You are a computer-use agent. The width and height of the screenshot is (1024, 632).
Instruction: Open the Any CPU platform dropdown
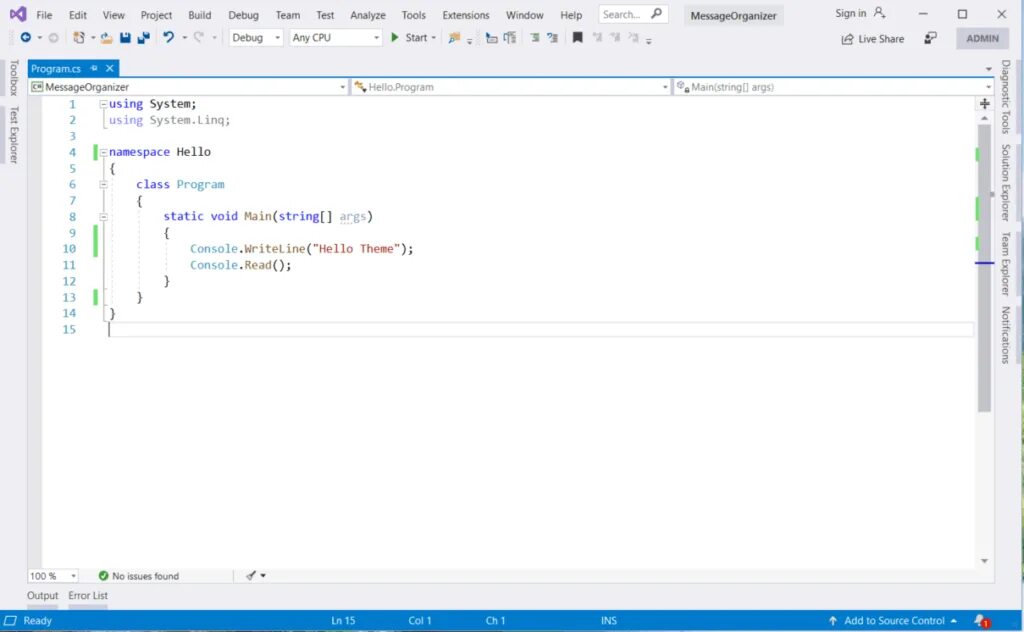point(336,38)
